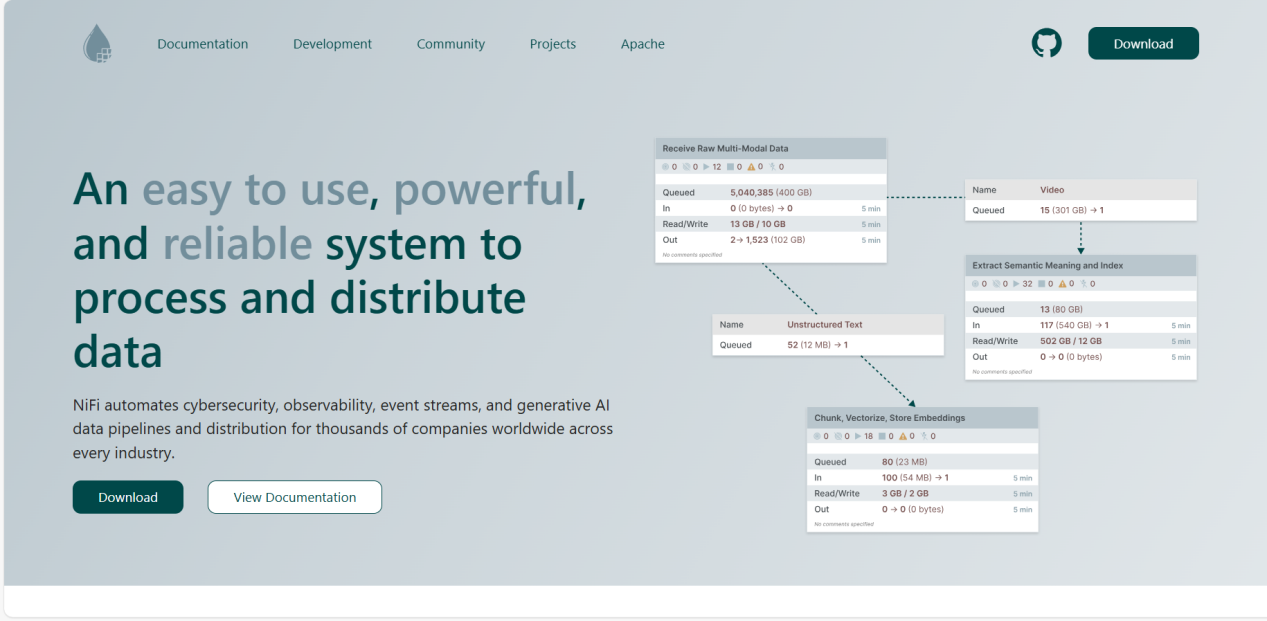Open the Apache menu
1267x621 pixels.
tap(643, 44)
